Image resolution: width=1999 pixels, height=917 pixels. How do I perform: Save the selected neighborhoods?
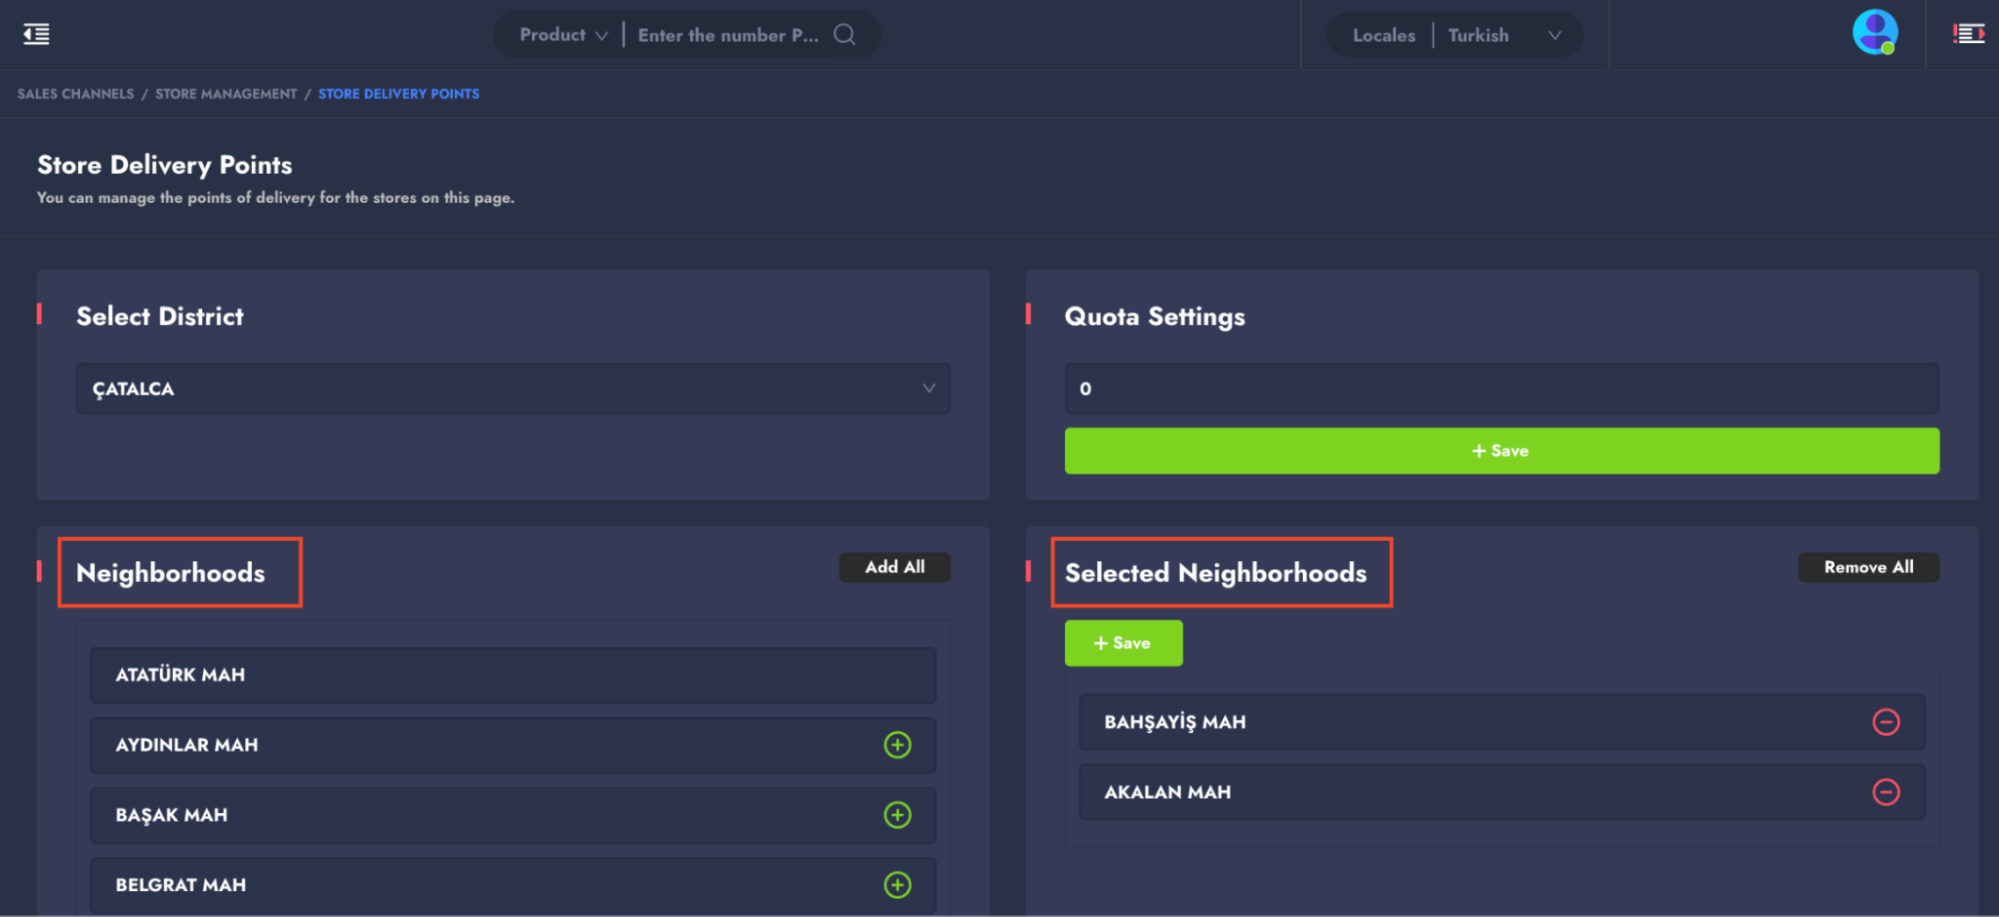pyautogui.click(x=1123, y=643)
